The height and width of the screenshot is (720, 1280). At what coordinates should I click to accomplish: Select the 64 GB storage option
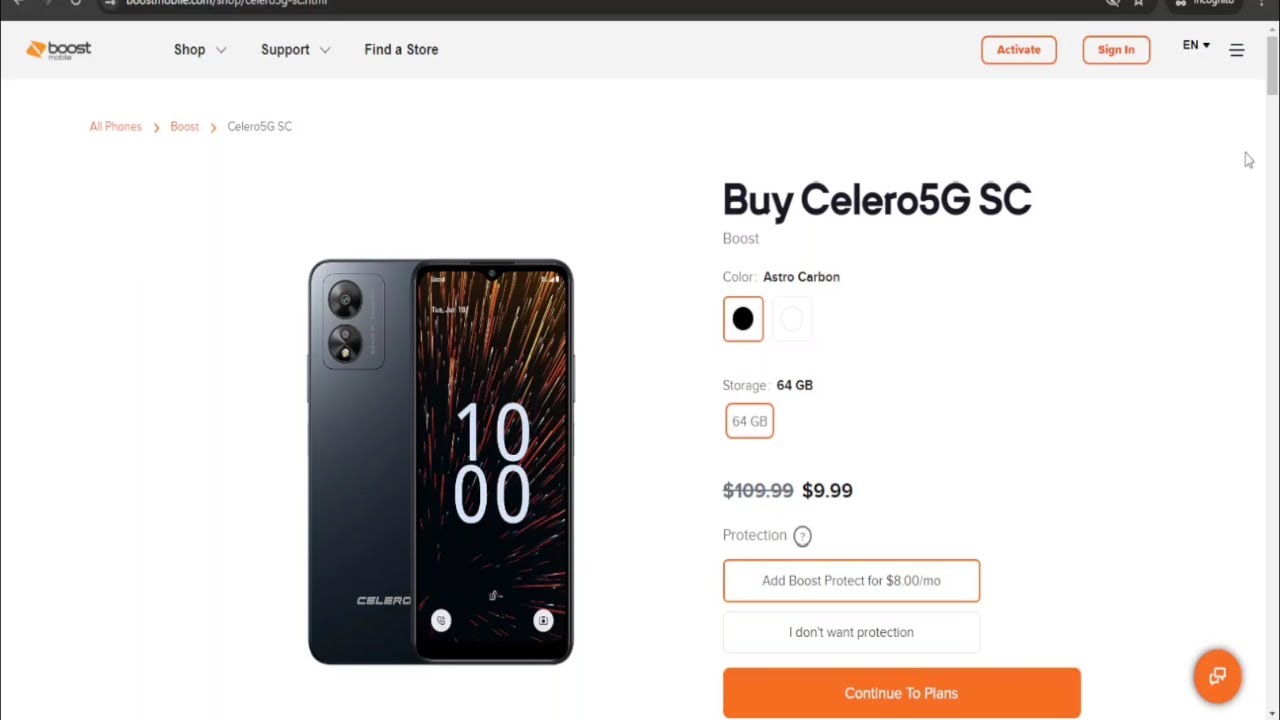(749, 421)
